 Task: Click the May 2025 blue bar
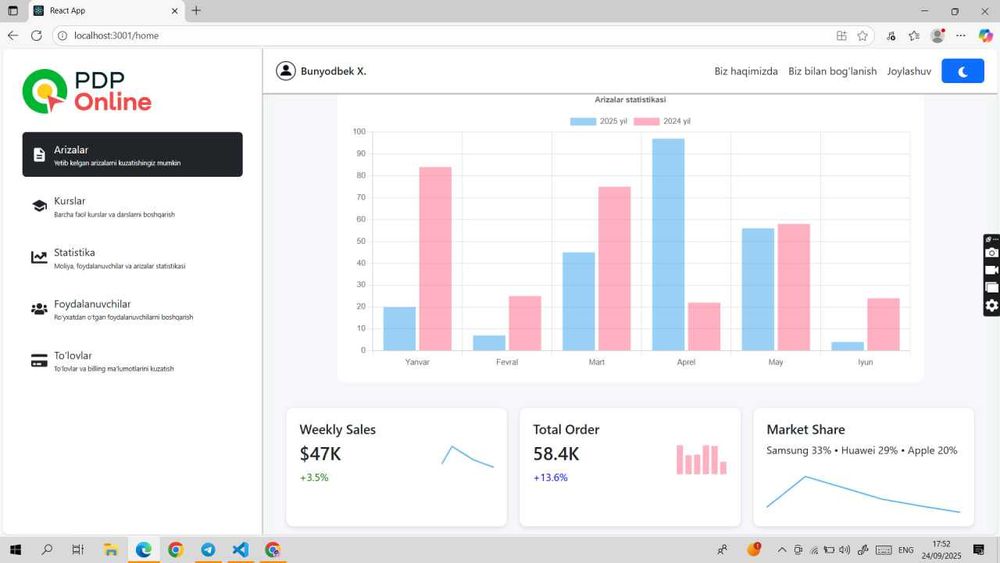(x=758, y=289)
